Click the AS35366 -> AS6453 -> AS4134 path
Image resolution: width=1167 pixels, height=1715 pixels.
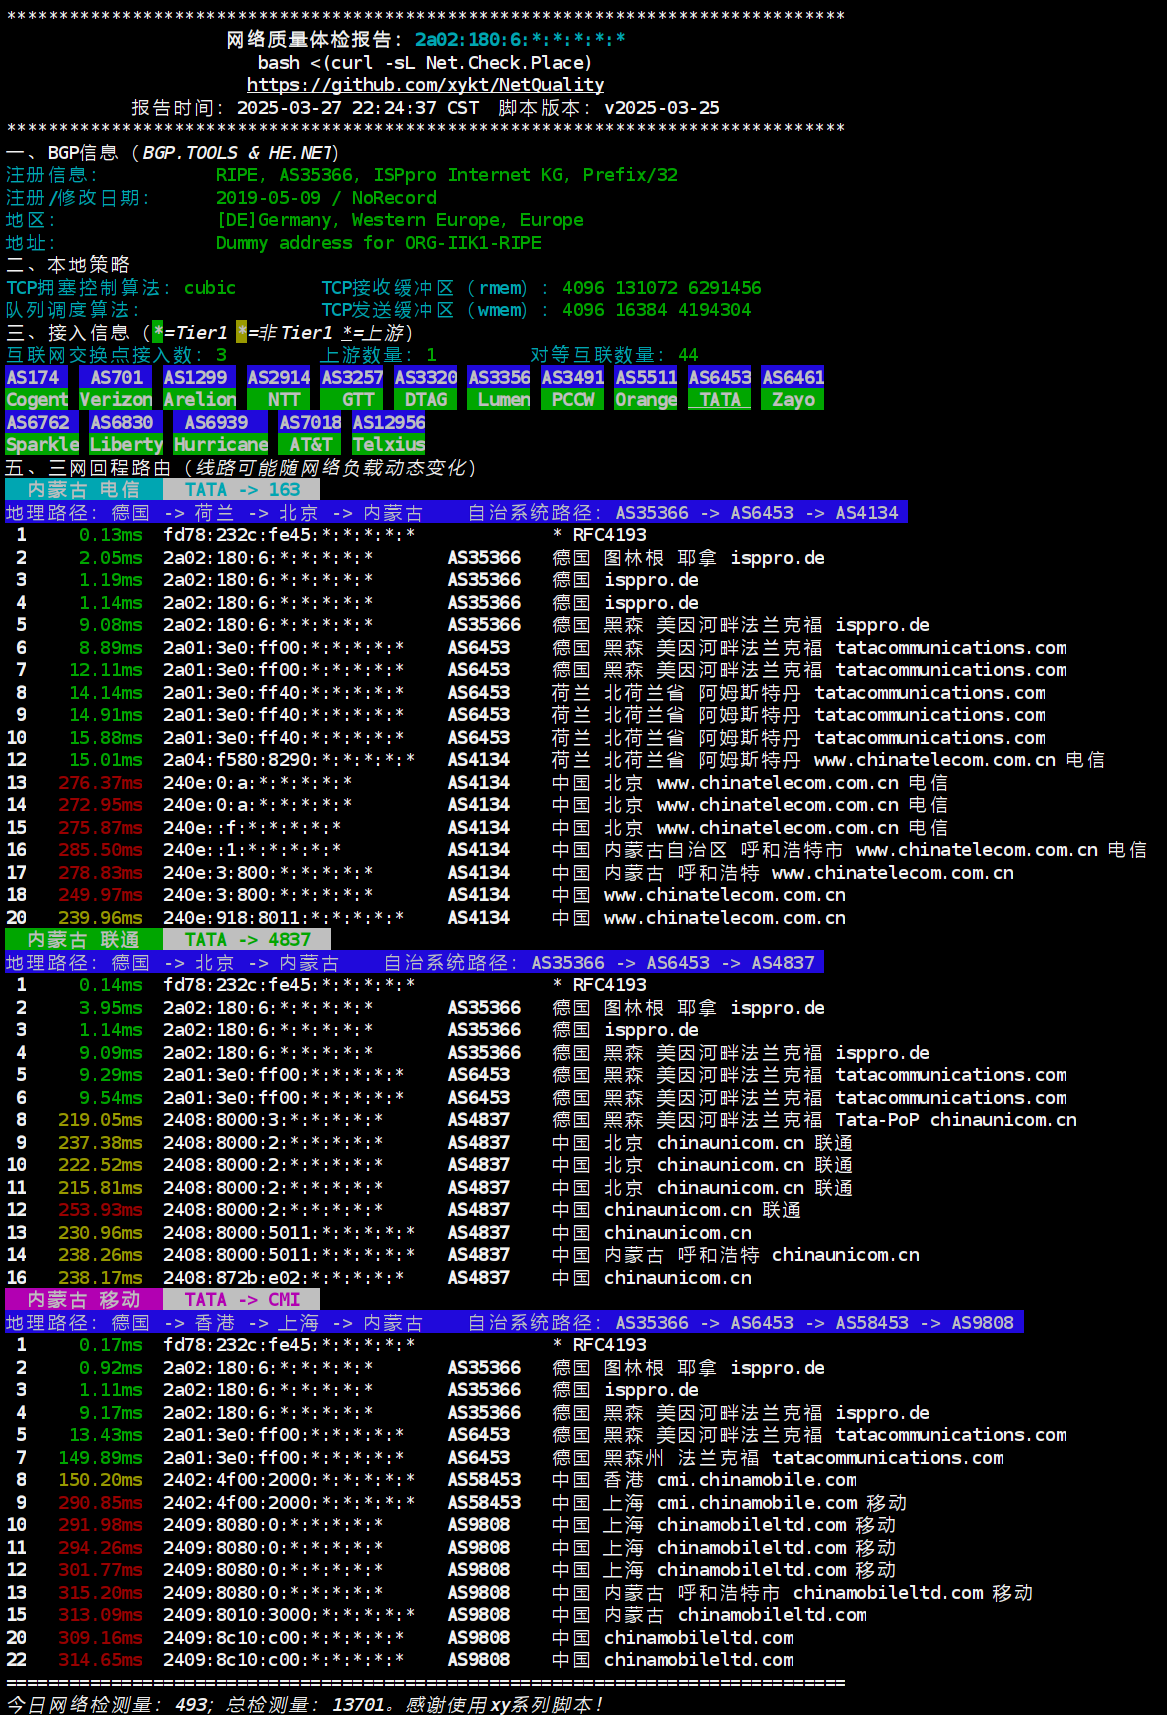(x=756, y=513)
